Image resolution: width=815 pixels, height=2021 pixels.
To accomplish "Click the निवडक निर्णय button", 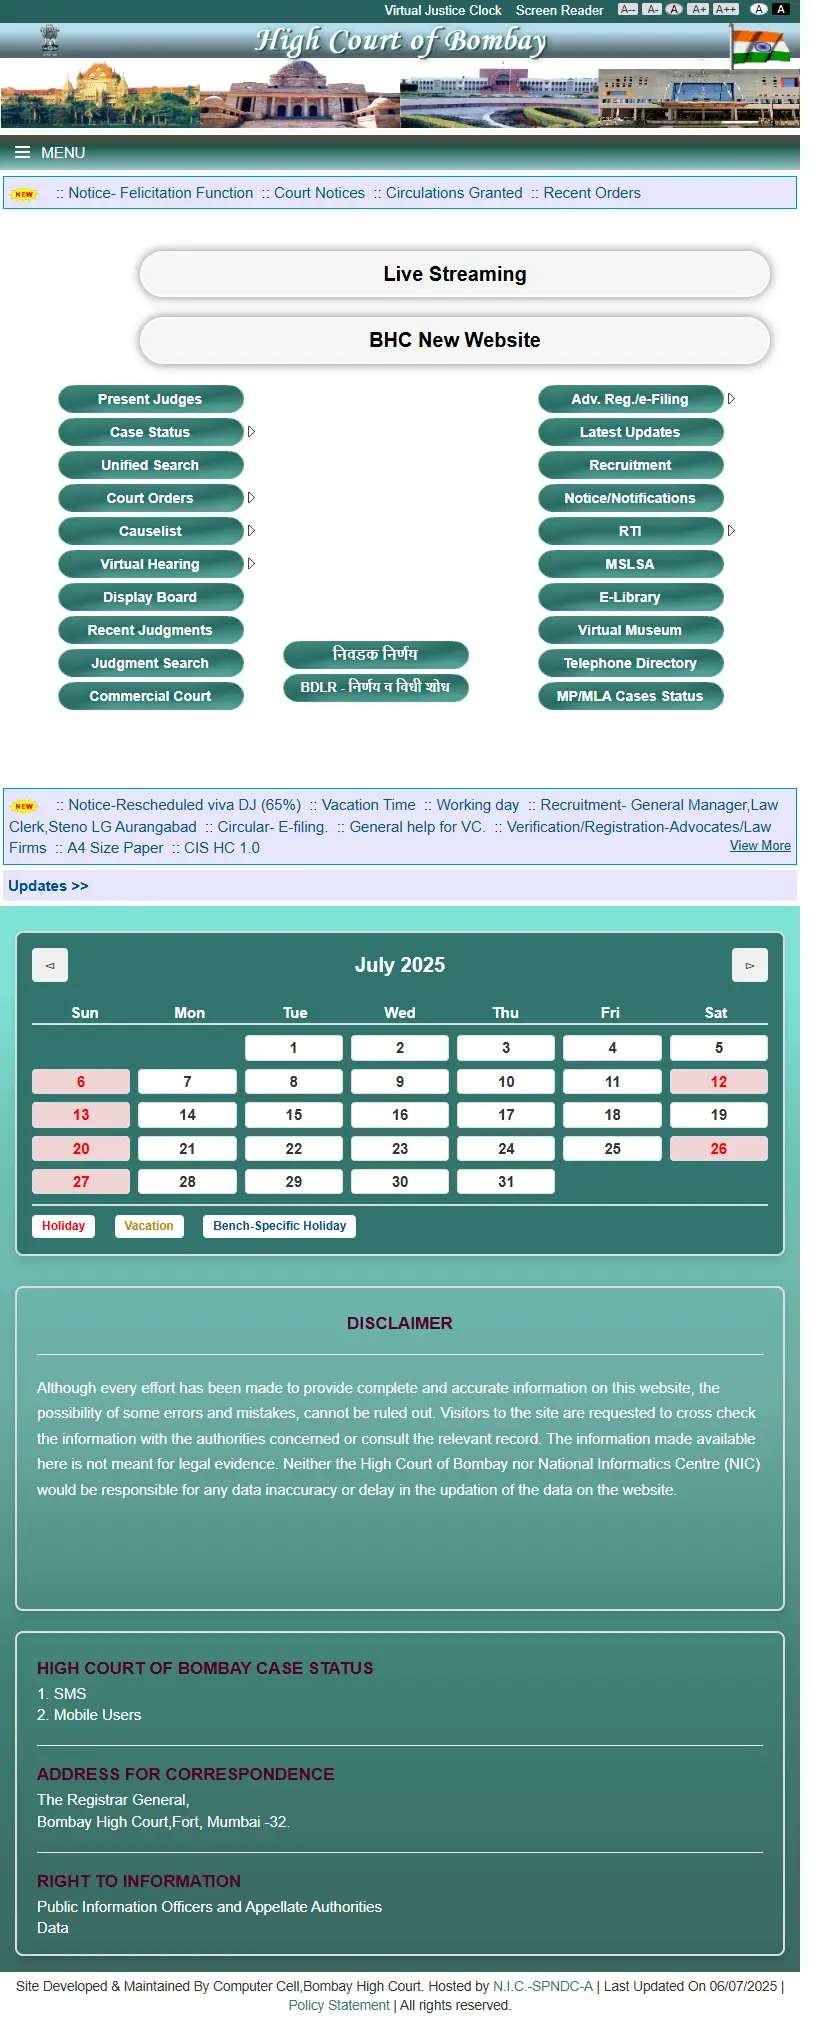I will click(376, 655).
